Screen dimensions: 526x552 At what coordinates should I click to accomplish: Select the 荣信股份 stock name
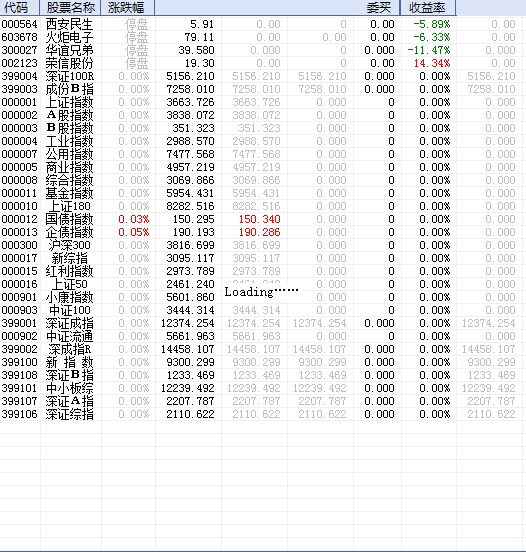coord(69,63)
